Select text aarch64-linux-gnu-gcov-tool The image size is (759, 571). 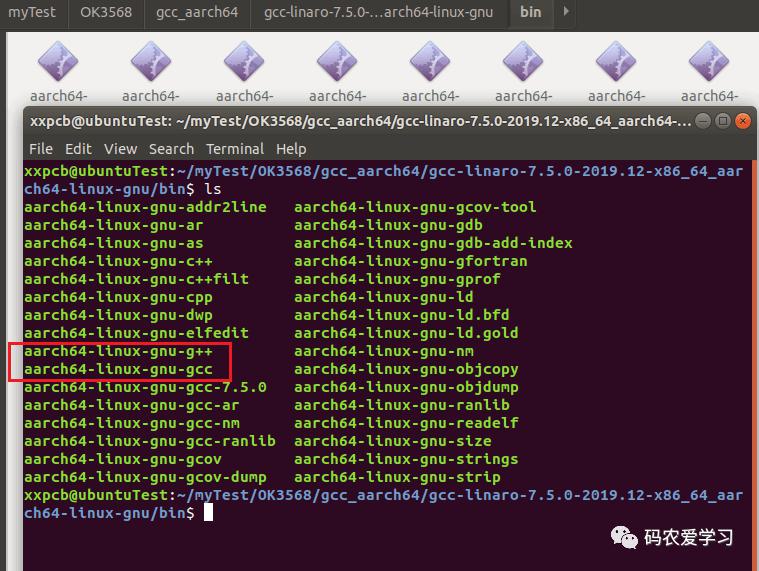pyautogui.click(x=415, y=207)
